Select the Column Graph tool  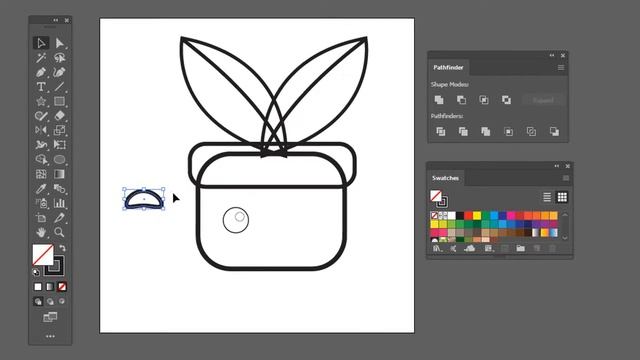tap(60, 203)
